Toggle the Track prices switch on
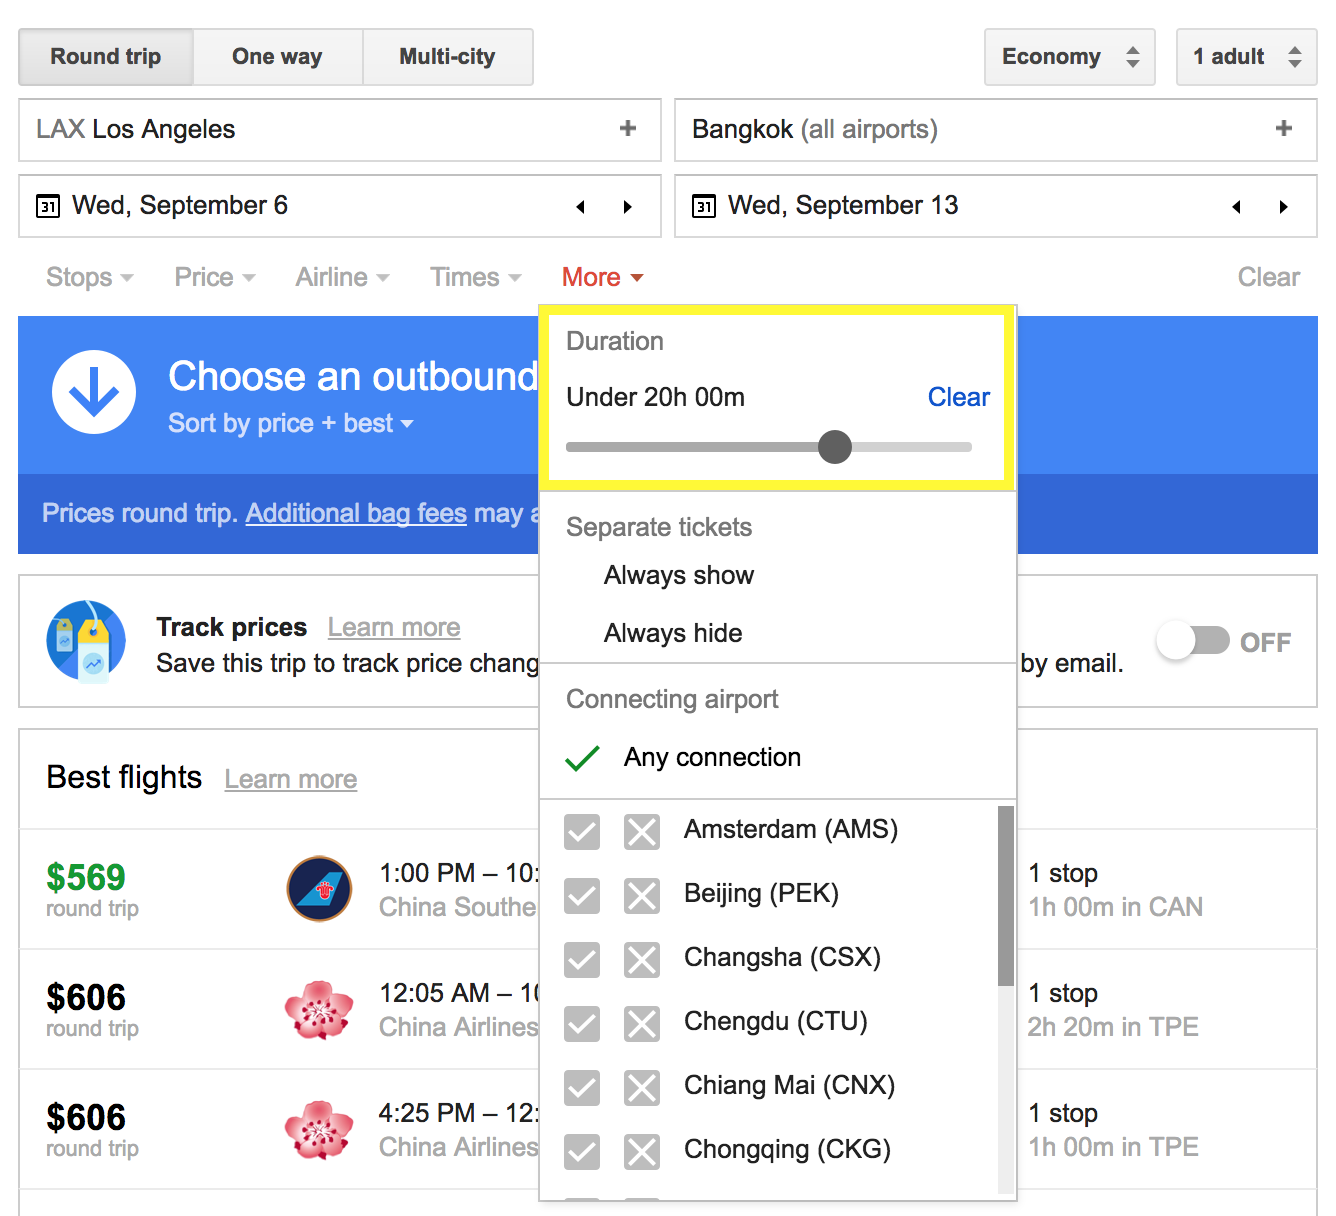 pos(1193,641)
